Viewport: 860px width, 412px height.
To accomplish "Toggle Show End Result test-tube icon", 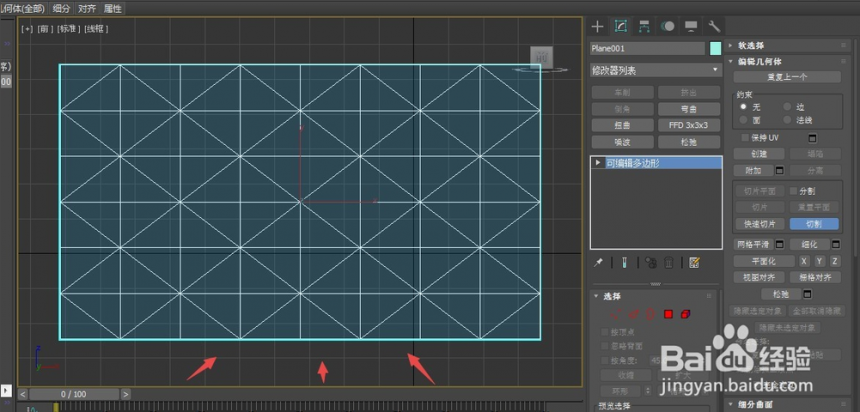I will click(x=624, y=263).
